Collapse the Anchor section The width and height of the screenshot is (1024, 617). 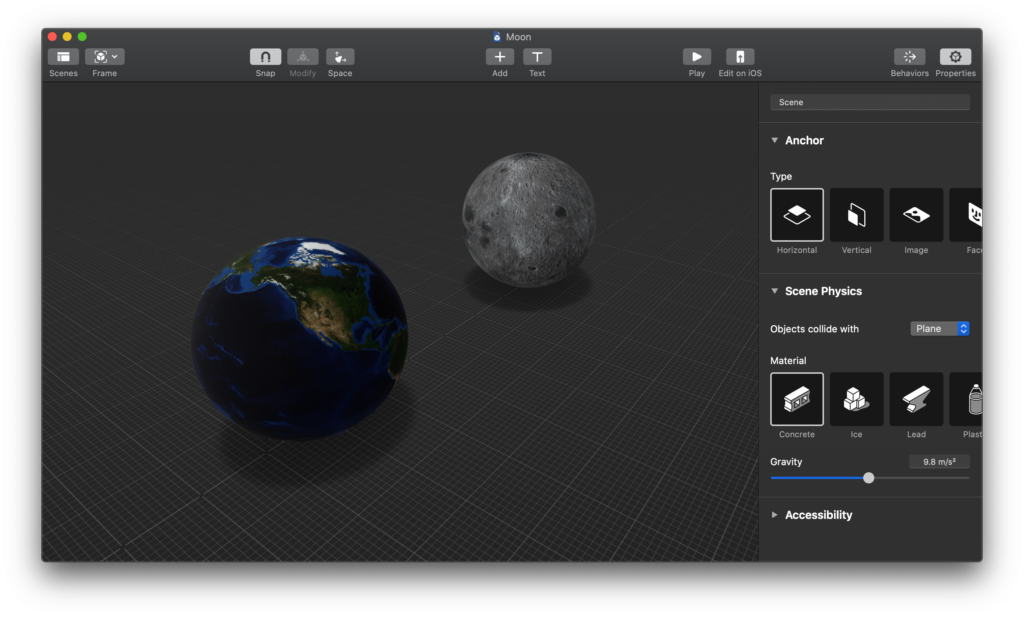pos(775,140)
